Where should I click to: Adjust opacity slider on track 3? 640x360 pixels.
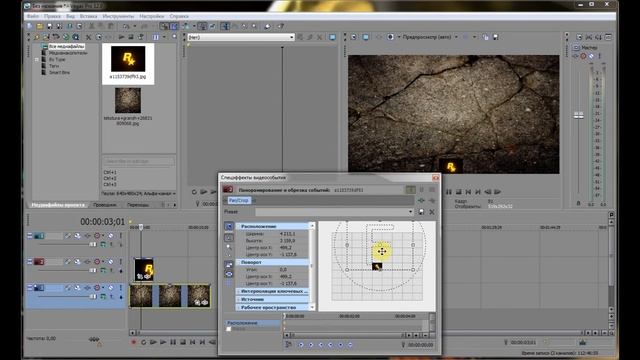click(x=93, y=297)
